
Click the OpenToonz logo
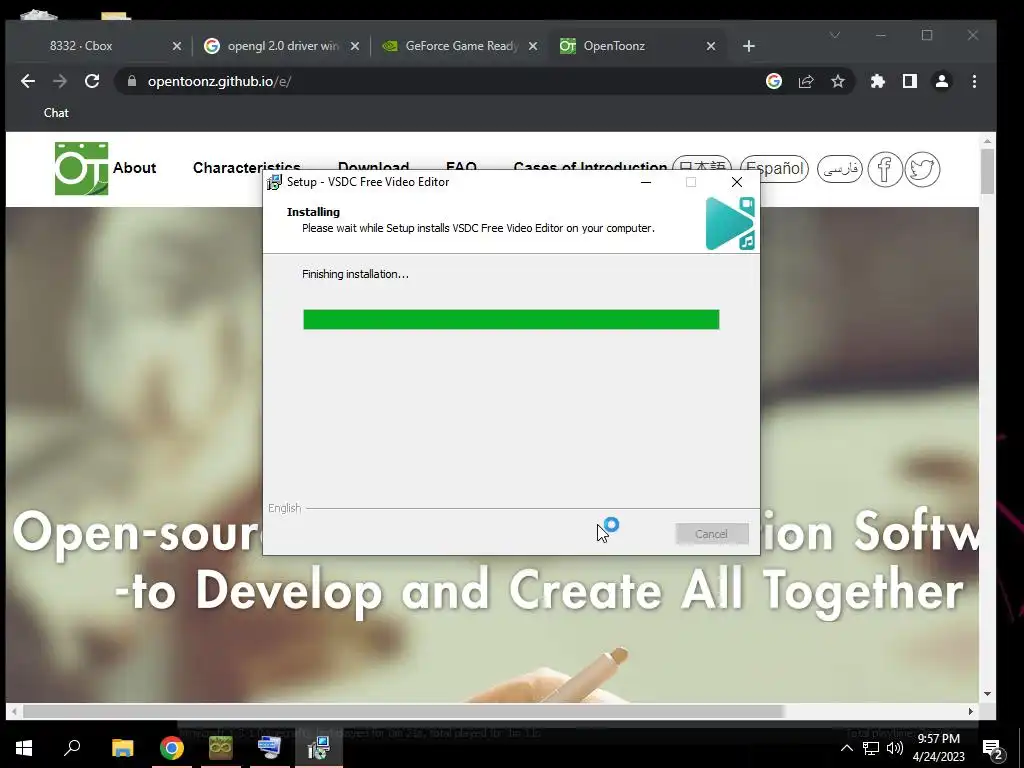pos(82,168)
